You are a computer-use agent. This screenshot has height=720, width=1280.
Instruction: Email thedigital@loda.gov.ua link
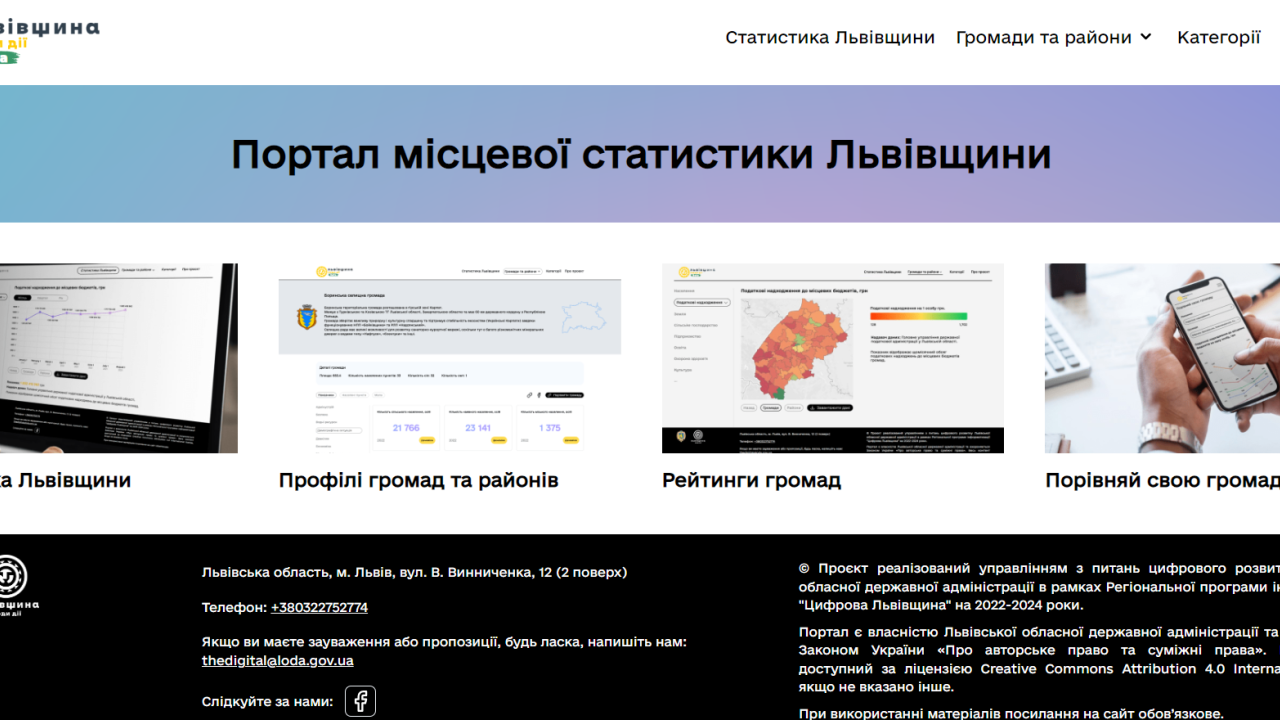(277, 660)
